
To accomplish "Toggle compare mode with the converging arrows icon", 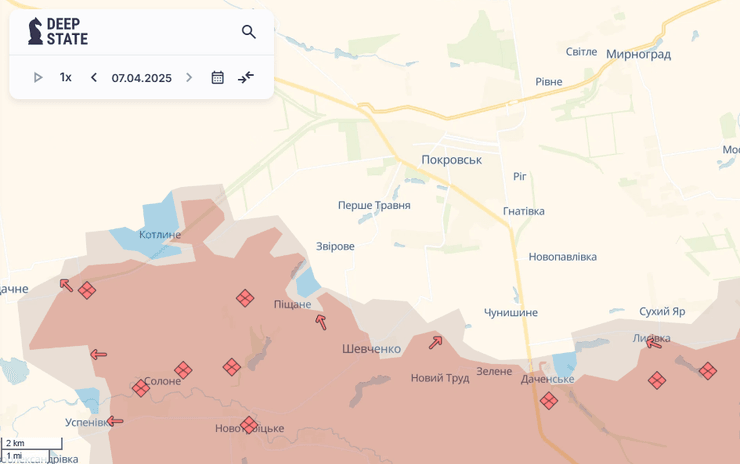I will (246, 77).
